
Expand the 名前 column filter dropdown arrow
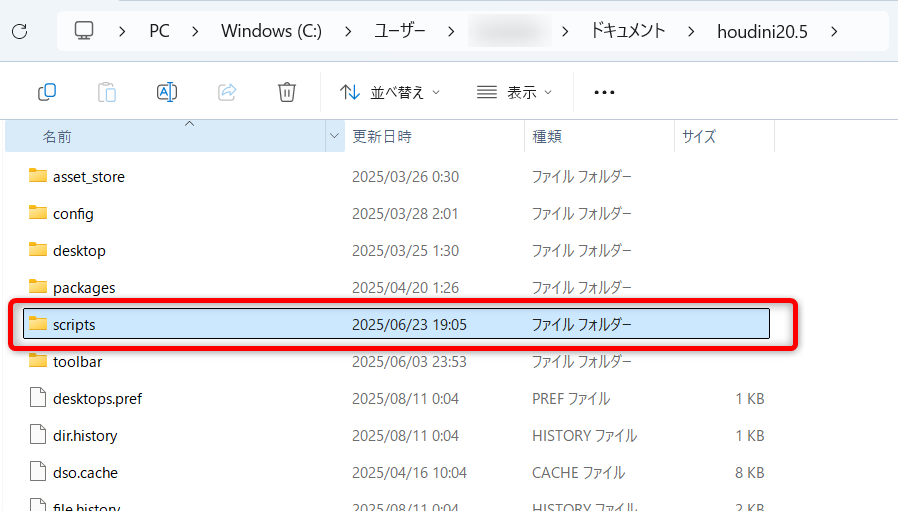334,136
